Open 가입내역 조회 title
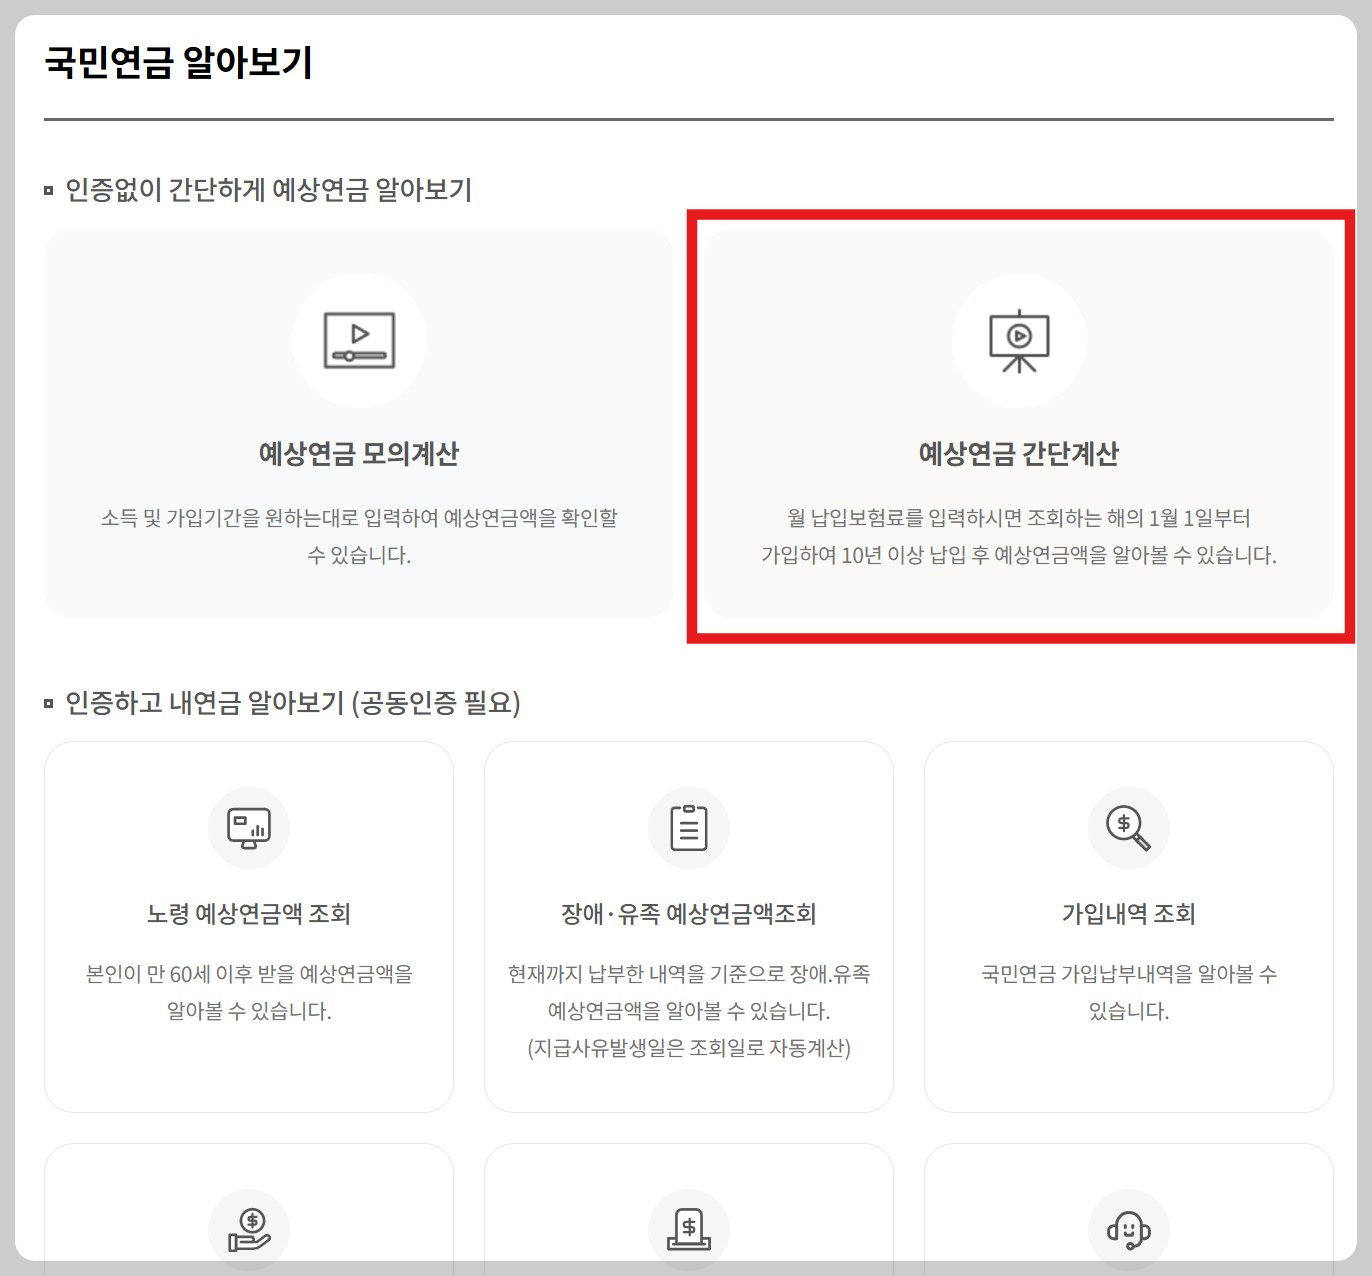This screenshot has height=1276, width=1372. pyautogui.click(x=1129, y=914)
